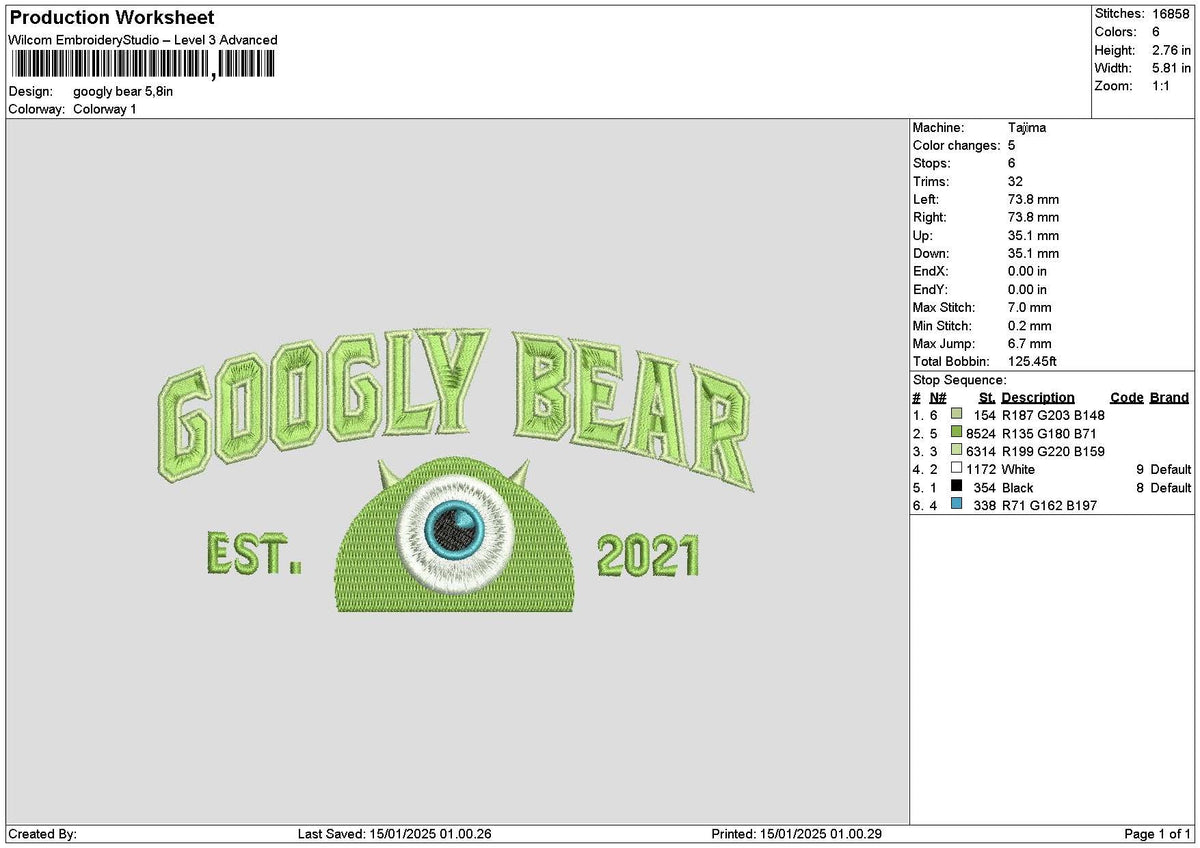Click the blue swatch for thread 338
1200x848 pixels.
[x=956, y=505]
